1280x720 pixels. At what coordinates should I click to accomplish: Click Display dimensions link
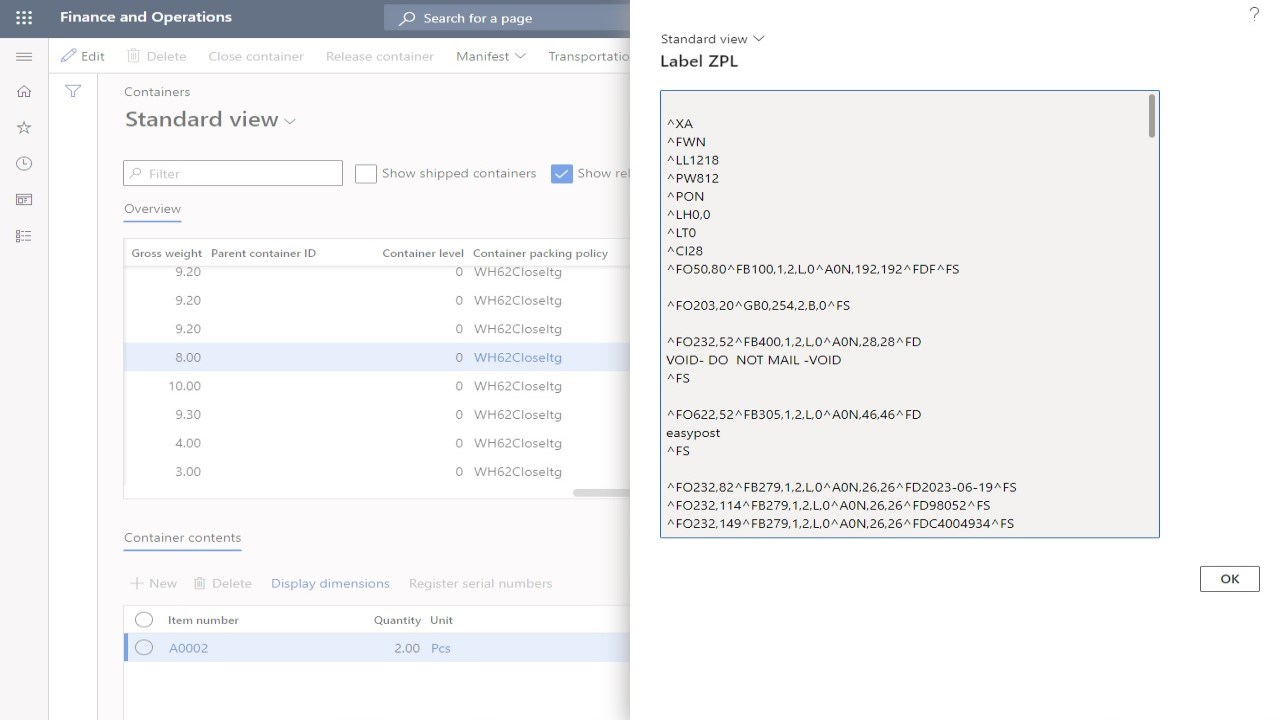[x=330, y=583]
